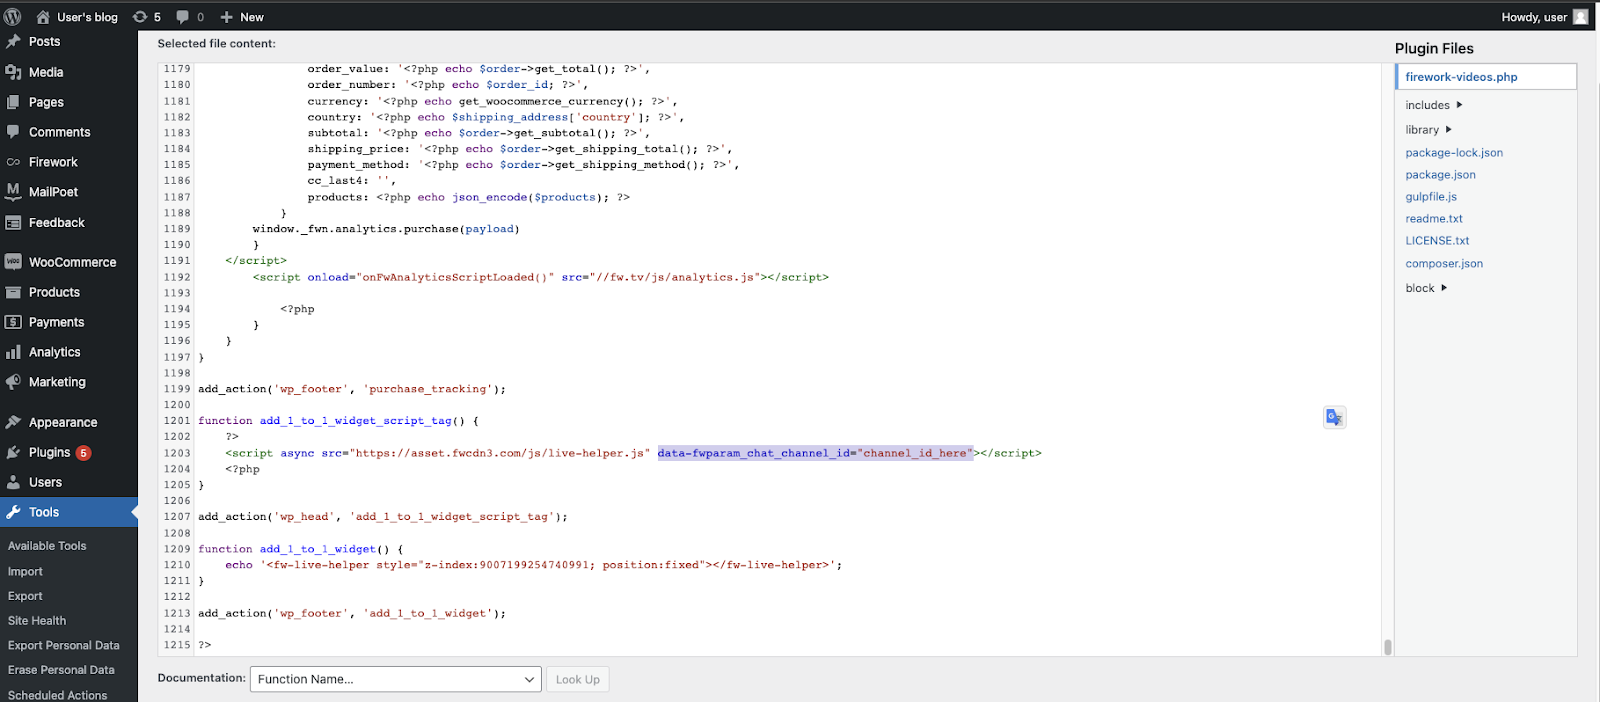Go to Export submenu item
1600x702 pixels.
point(25,596)
